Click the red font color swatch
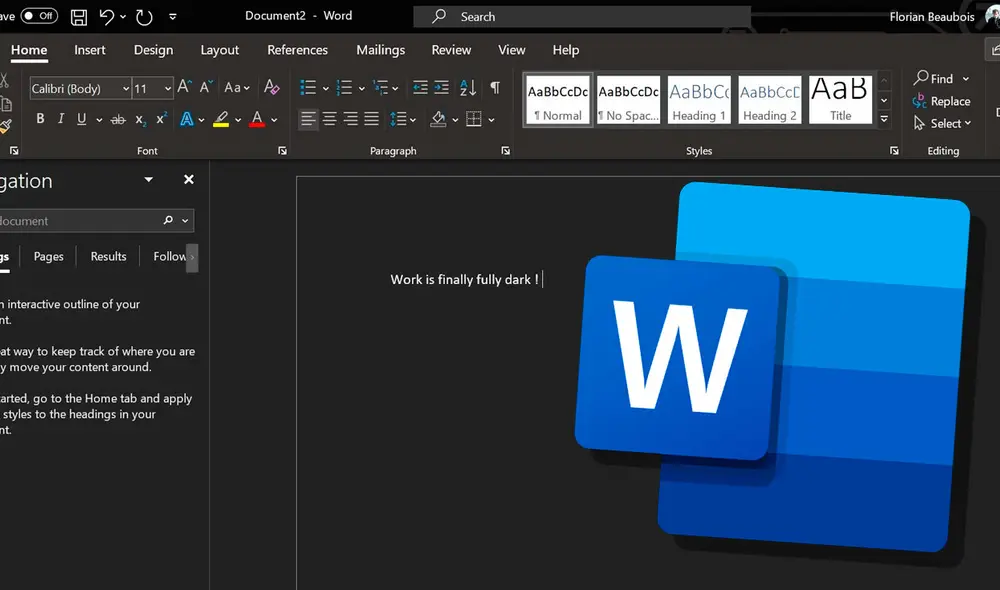Image resolution: width=1000 pixels, height=590 pixels. click(x=258, y=118)
